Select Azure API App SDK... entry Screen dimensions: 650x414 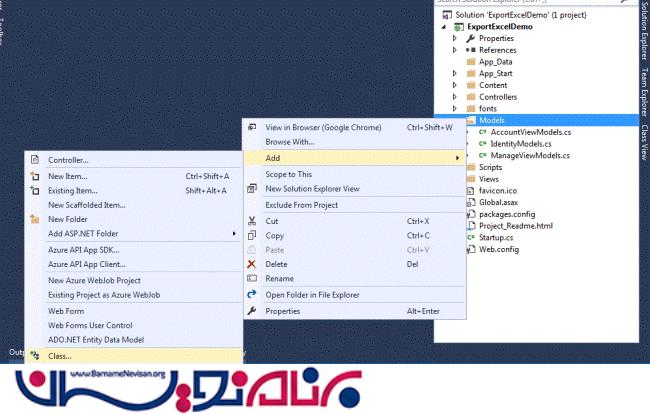coord(133,250)
